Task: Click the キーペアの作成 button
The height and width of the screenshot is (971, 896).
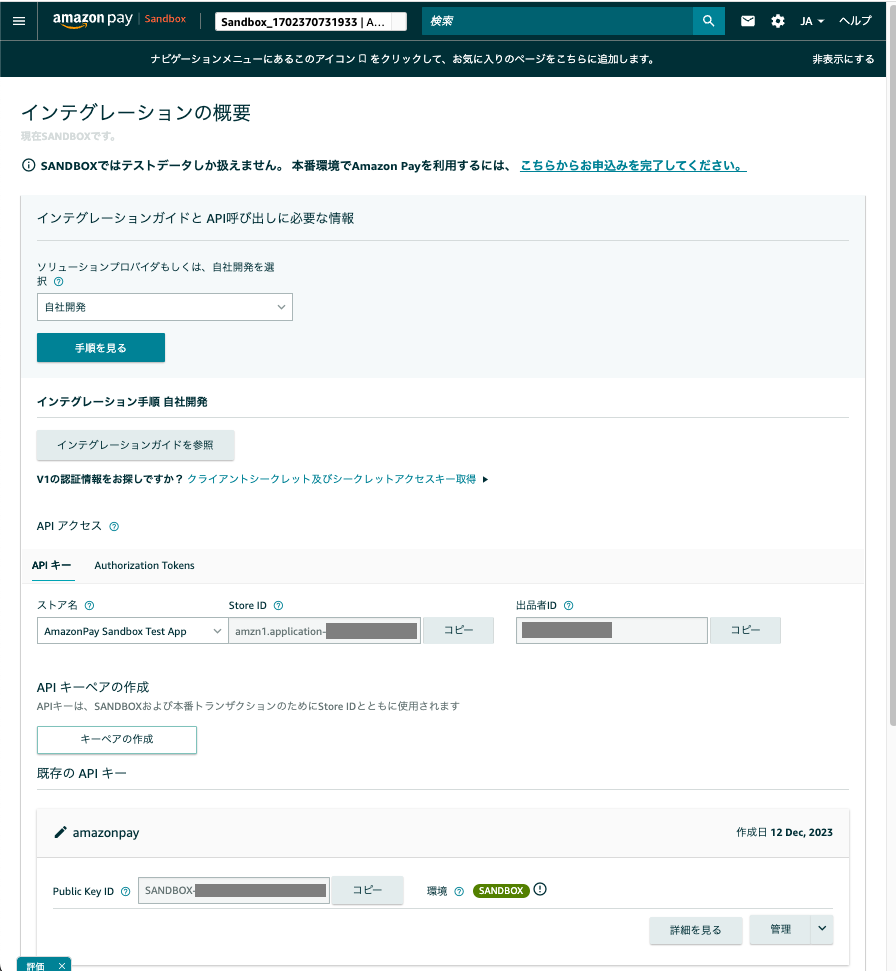Action: click(116, 739)
